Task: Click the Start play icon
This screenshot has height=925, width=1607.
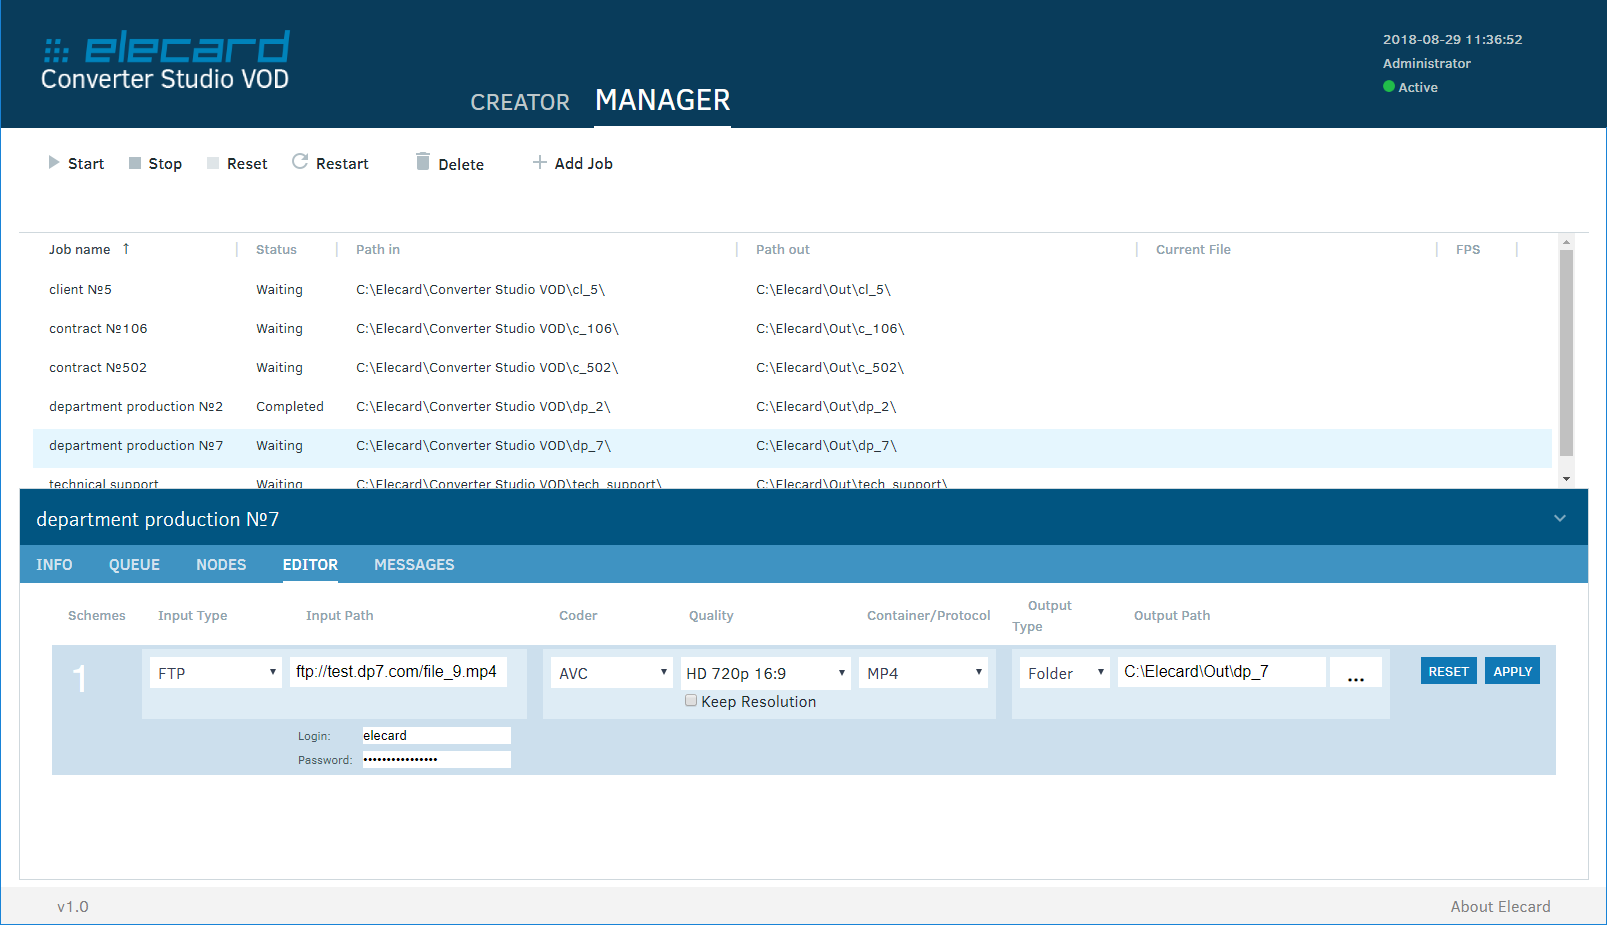Action: click(x=54, y=163)
